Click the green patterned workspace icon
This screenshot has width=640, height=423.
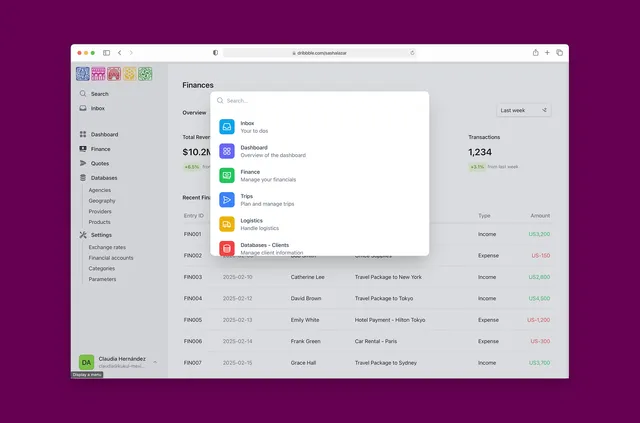(145, 74)
